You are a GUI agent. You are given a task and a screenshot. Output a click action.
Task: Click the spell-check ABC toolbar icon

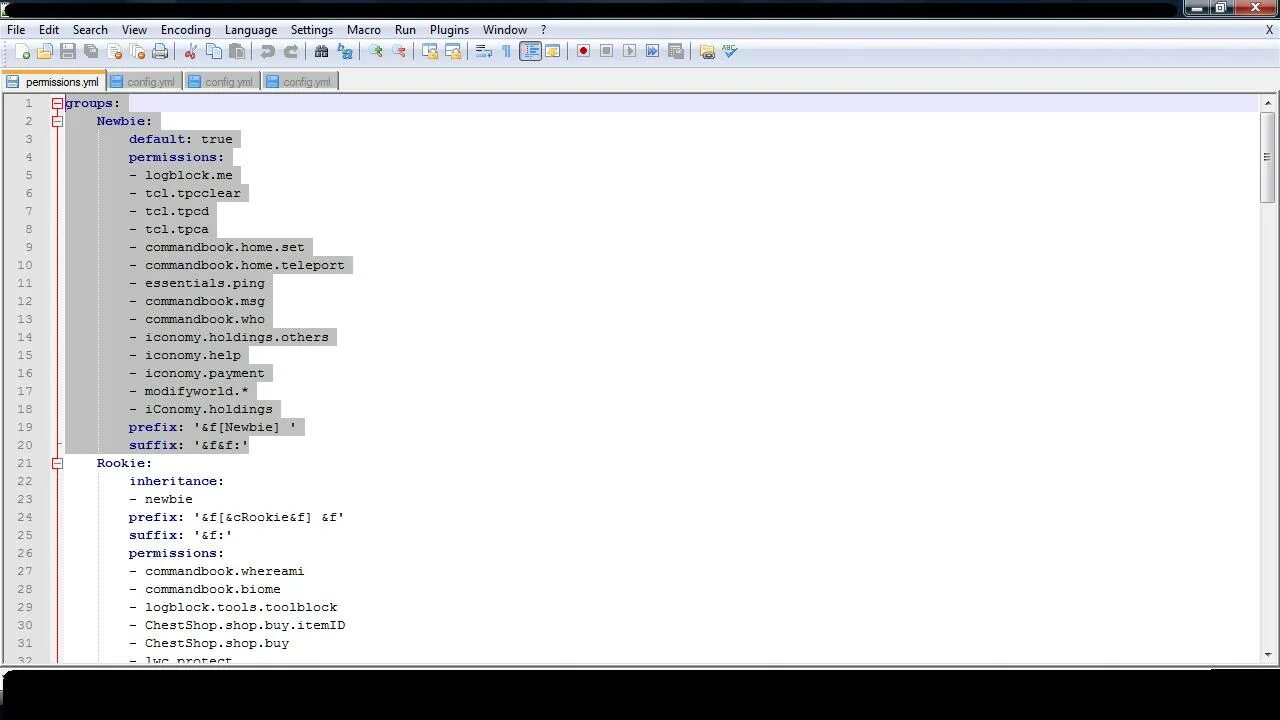tap(730, 51)
